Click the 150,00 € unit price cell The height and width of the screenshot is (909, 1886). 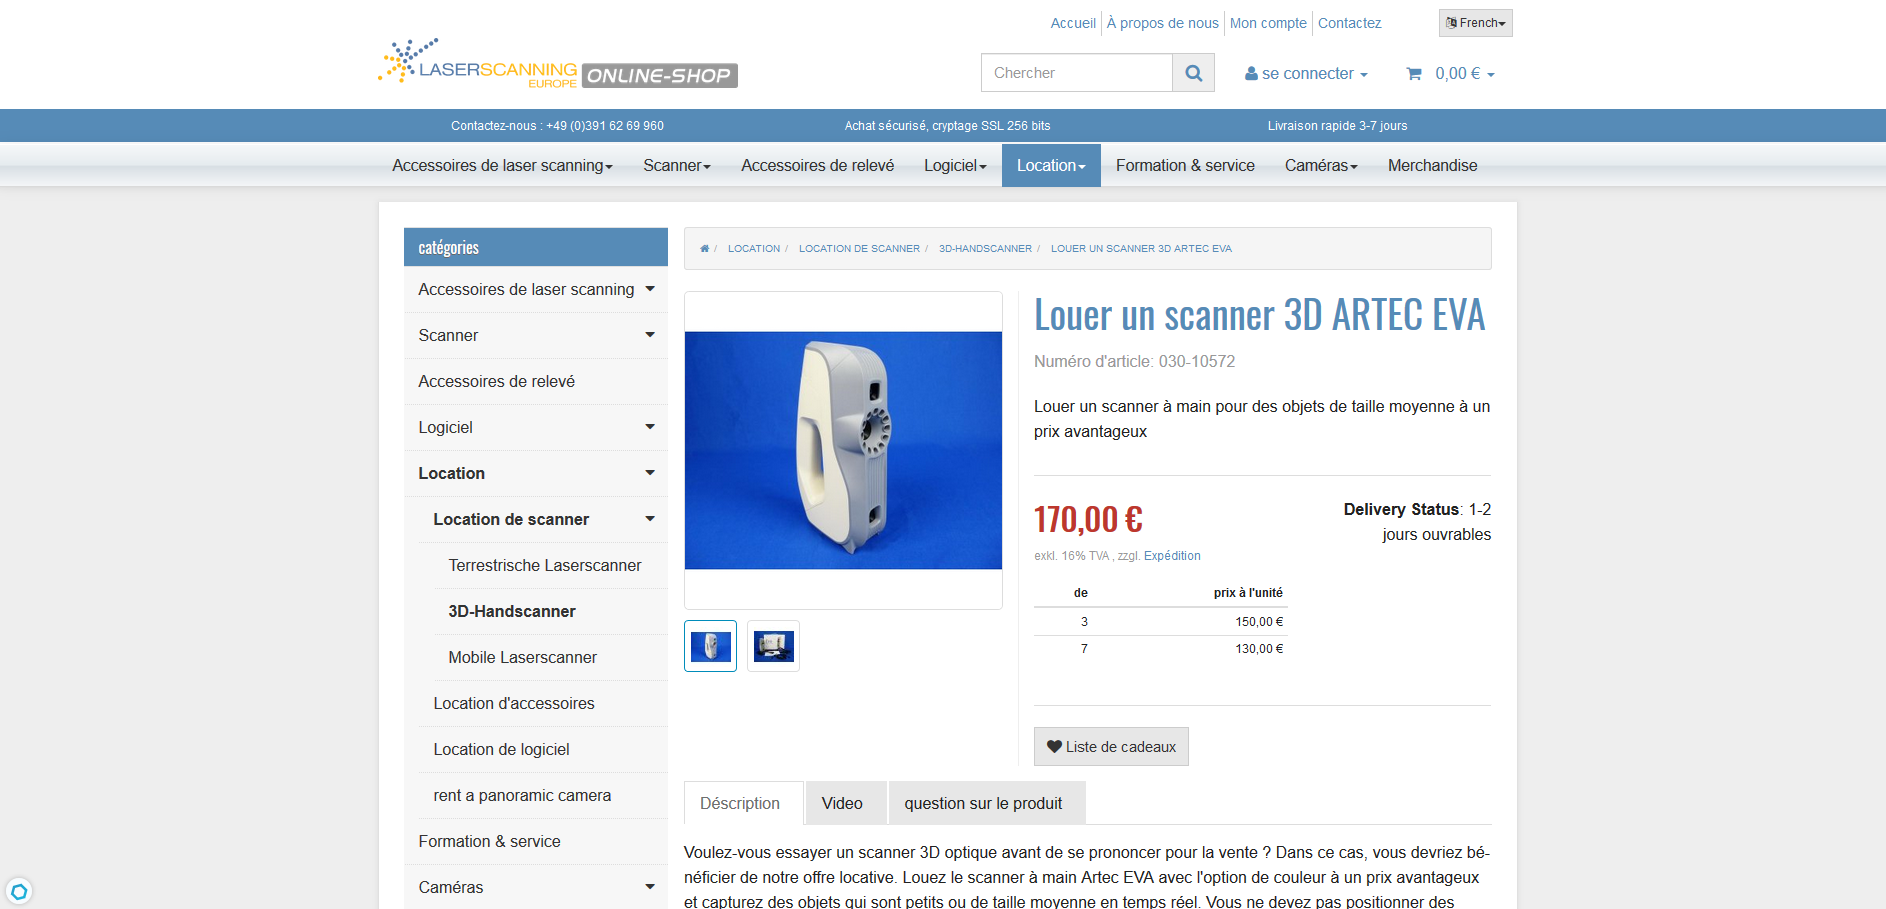(1259, 622)
